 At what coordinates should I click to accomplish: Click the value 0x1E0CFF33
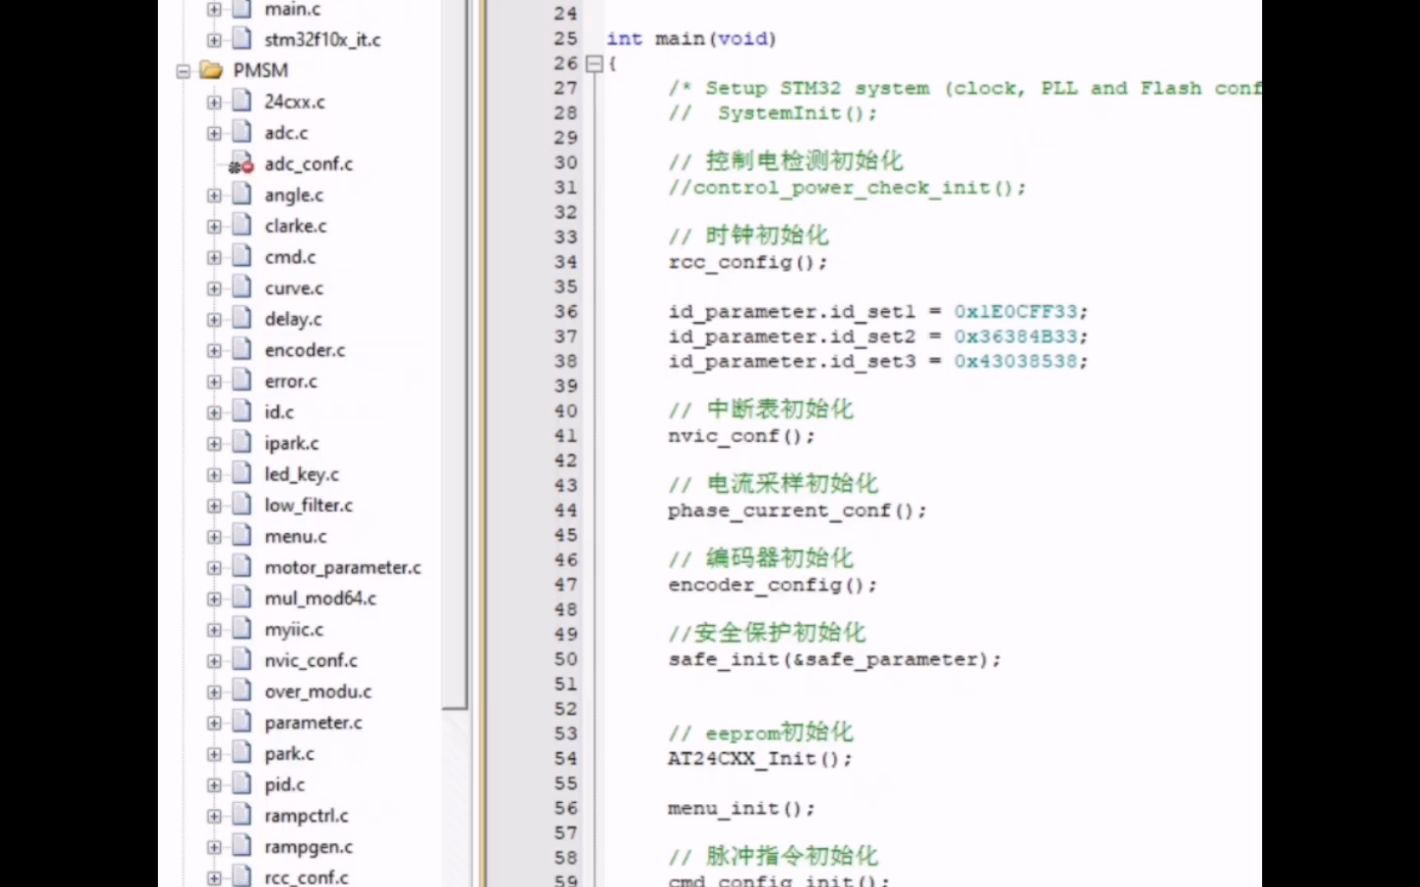1016,312
